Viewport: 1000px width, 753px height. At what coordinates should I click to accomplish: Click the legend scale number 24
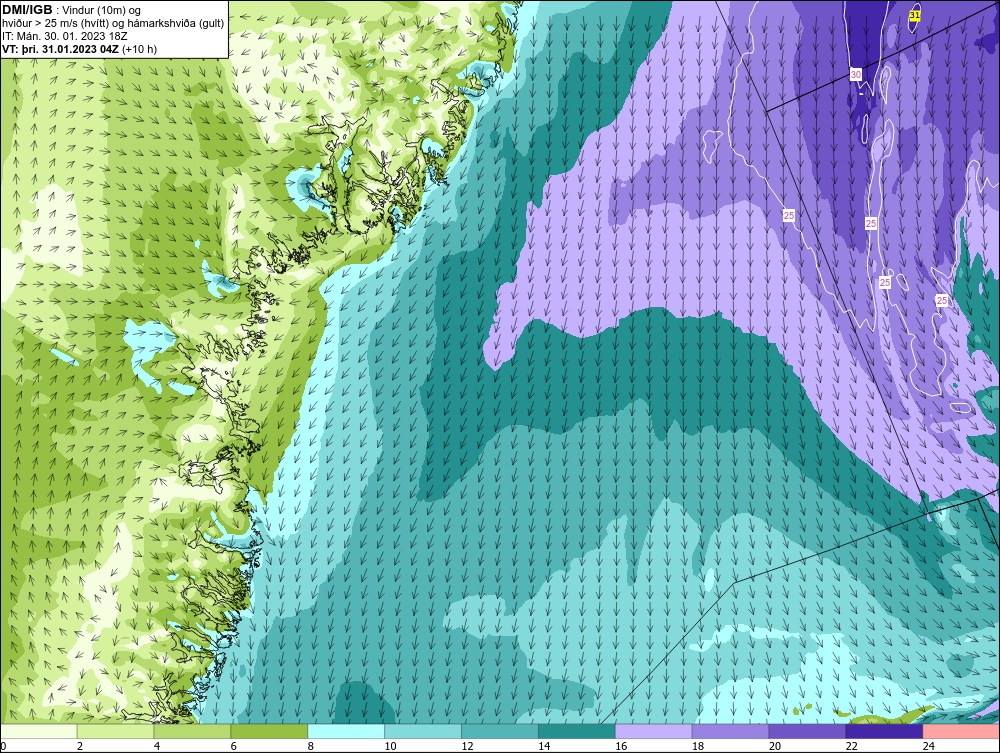(929, 746)
